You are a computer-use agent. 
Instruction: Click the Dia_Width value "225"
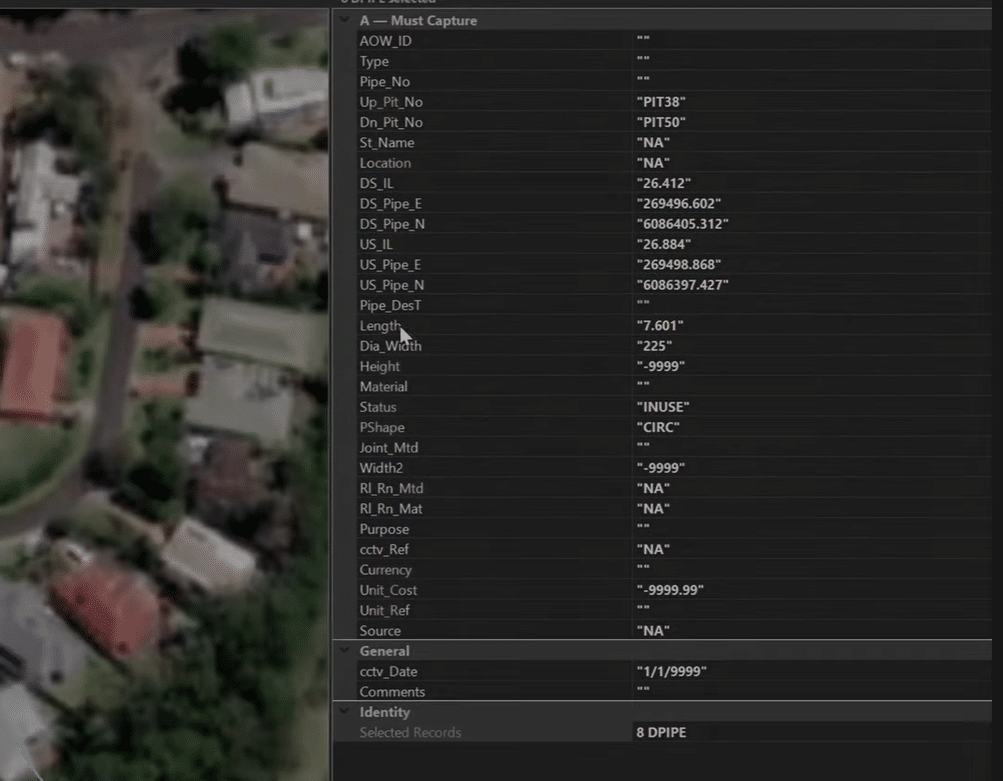654,346
